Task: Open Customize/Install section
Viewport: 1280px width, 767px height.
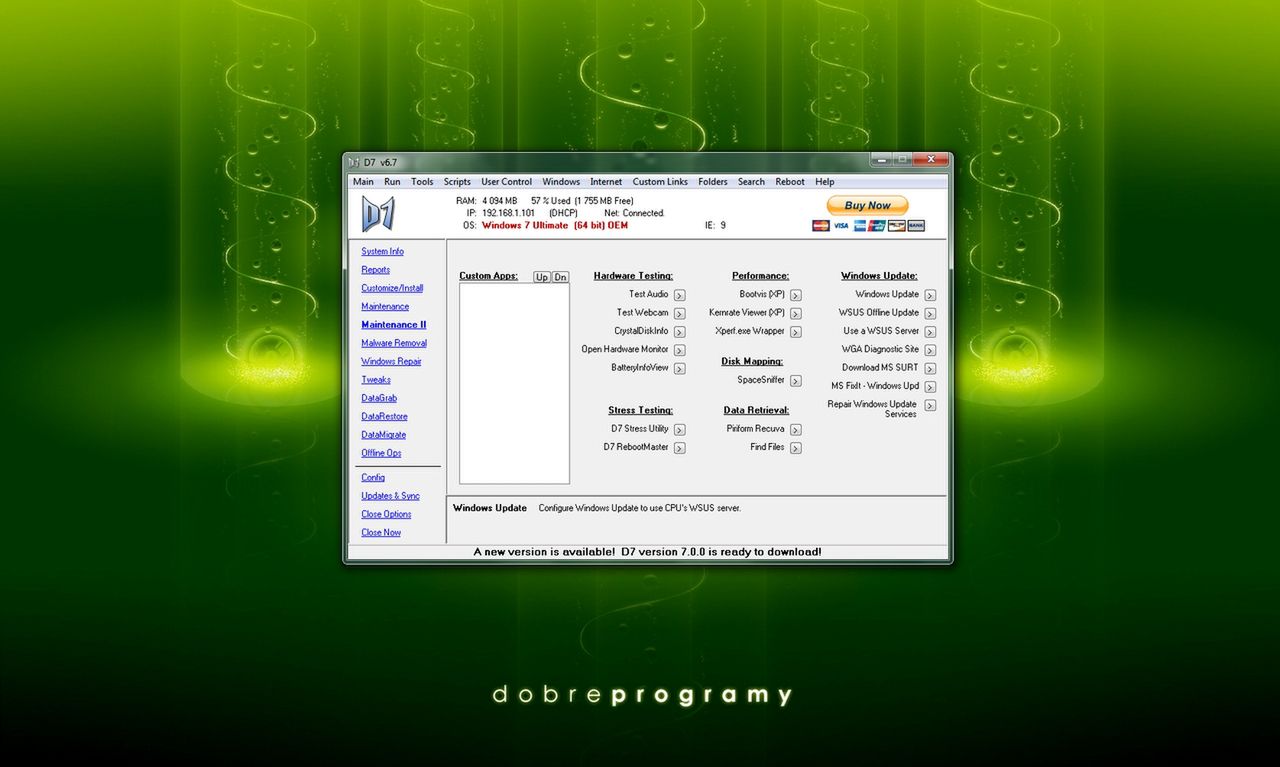Action: click(x=392, y=288)
